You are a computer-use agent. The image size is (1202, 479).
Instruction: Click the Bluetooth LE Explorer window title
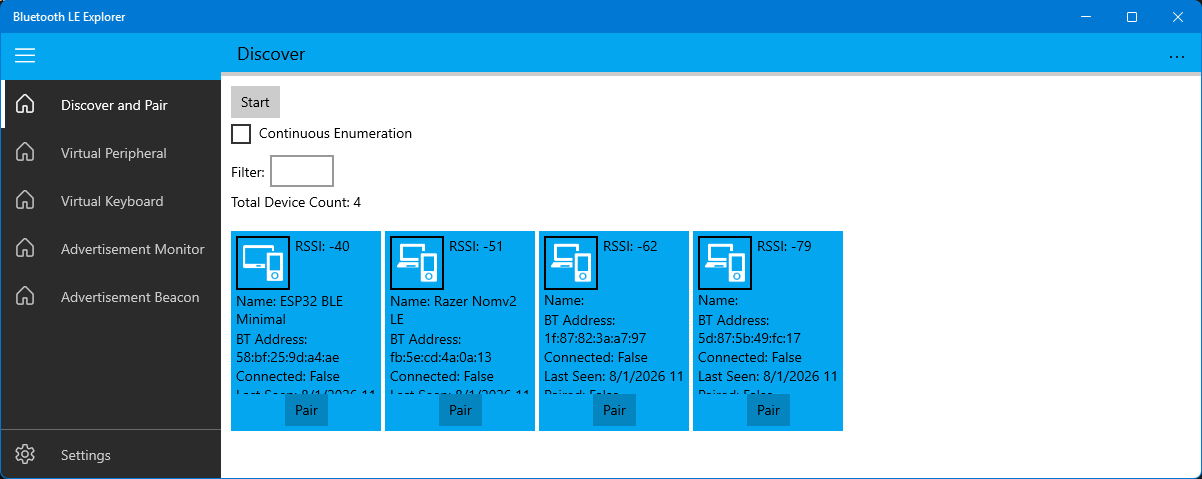point(69,17)
